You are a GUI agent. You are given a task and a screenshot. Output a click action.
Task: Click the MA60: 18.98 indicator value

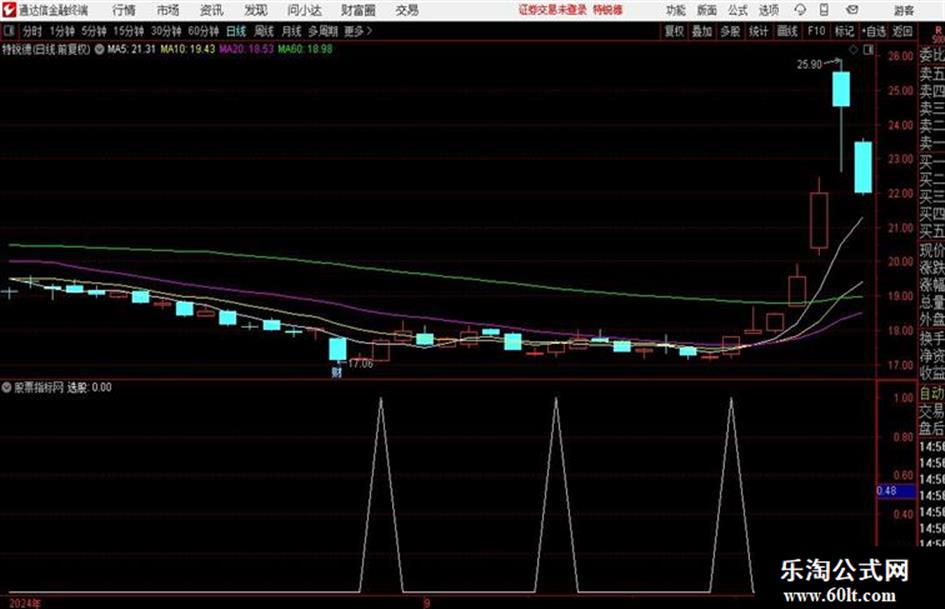coord(305,49)
